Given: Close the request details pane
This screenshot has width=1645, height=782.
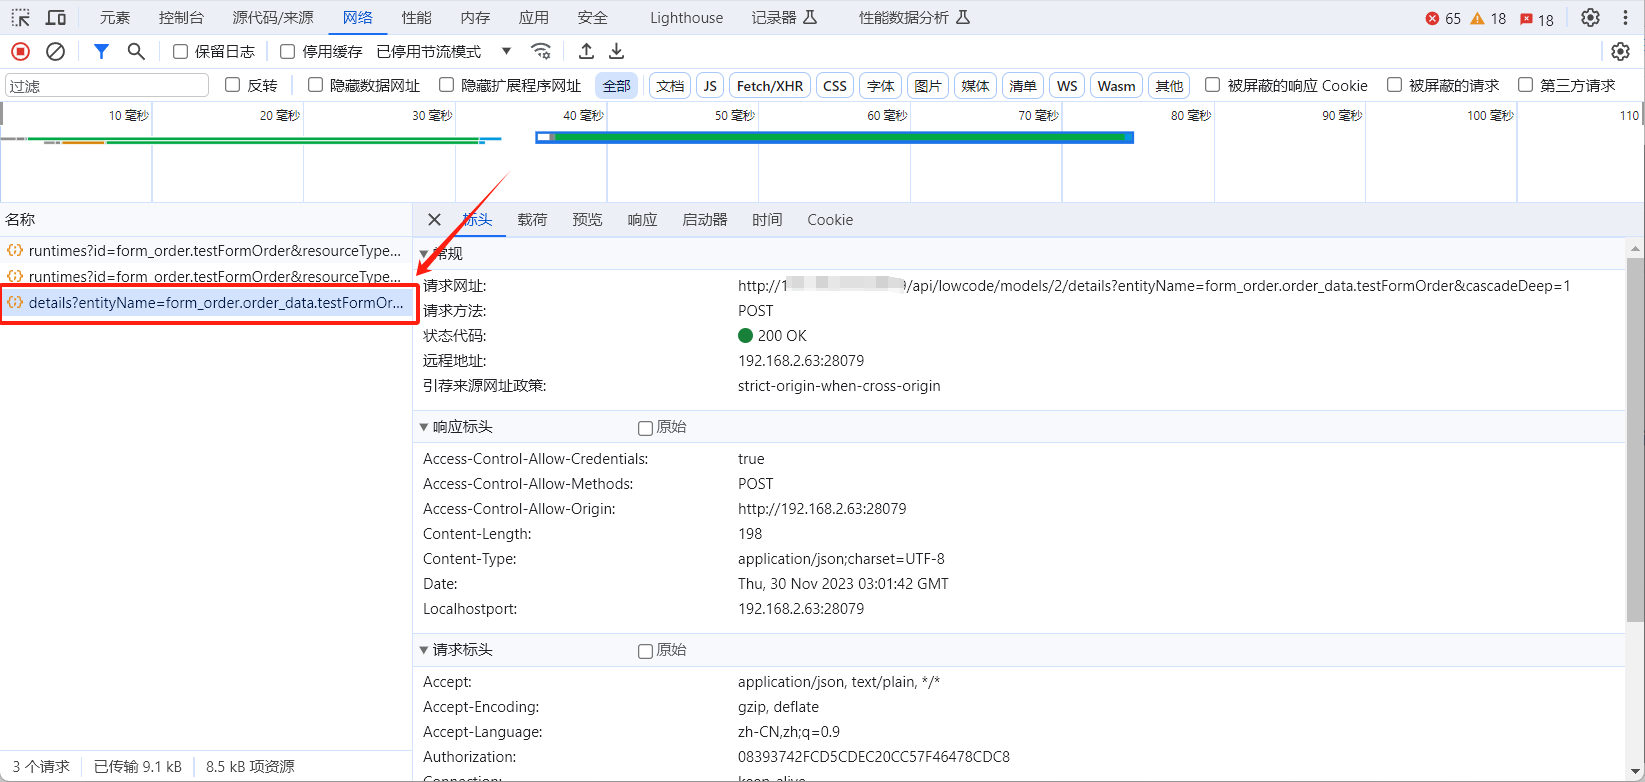Looking at the screenshot, I should 434,220.
